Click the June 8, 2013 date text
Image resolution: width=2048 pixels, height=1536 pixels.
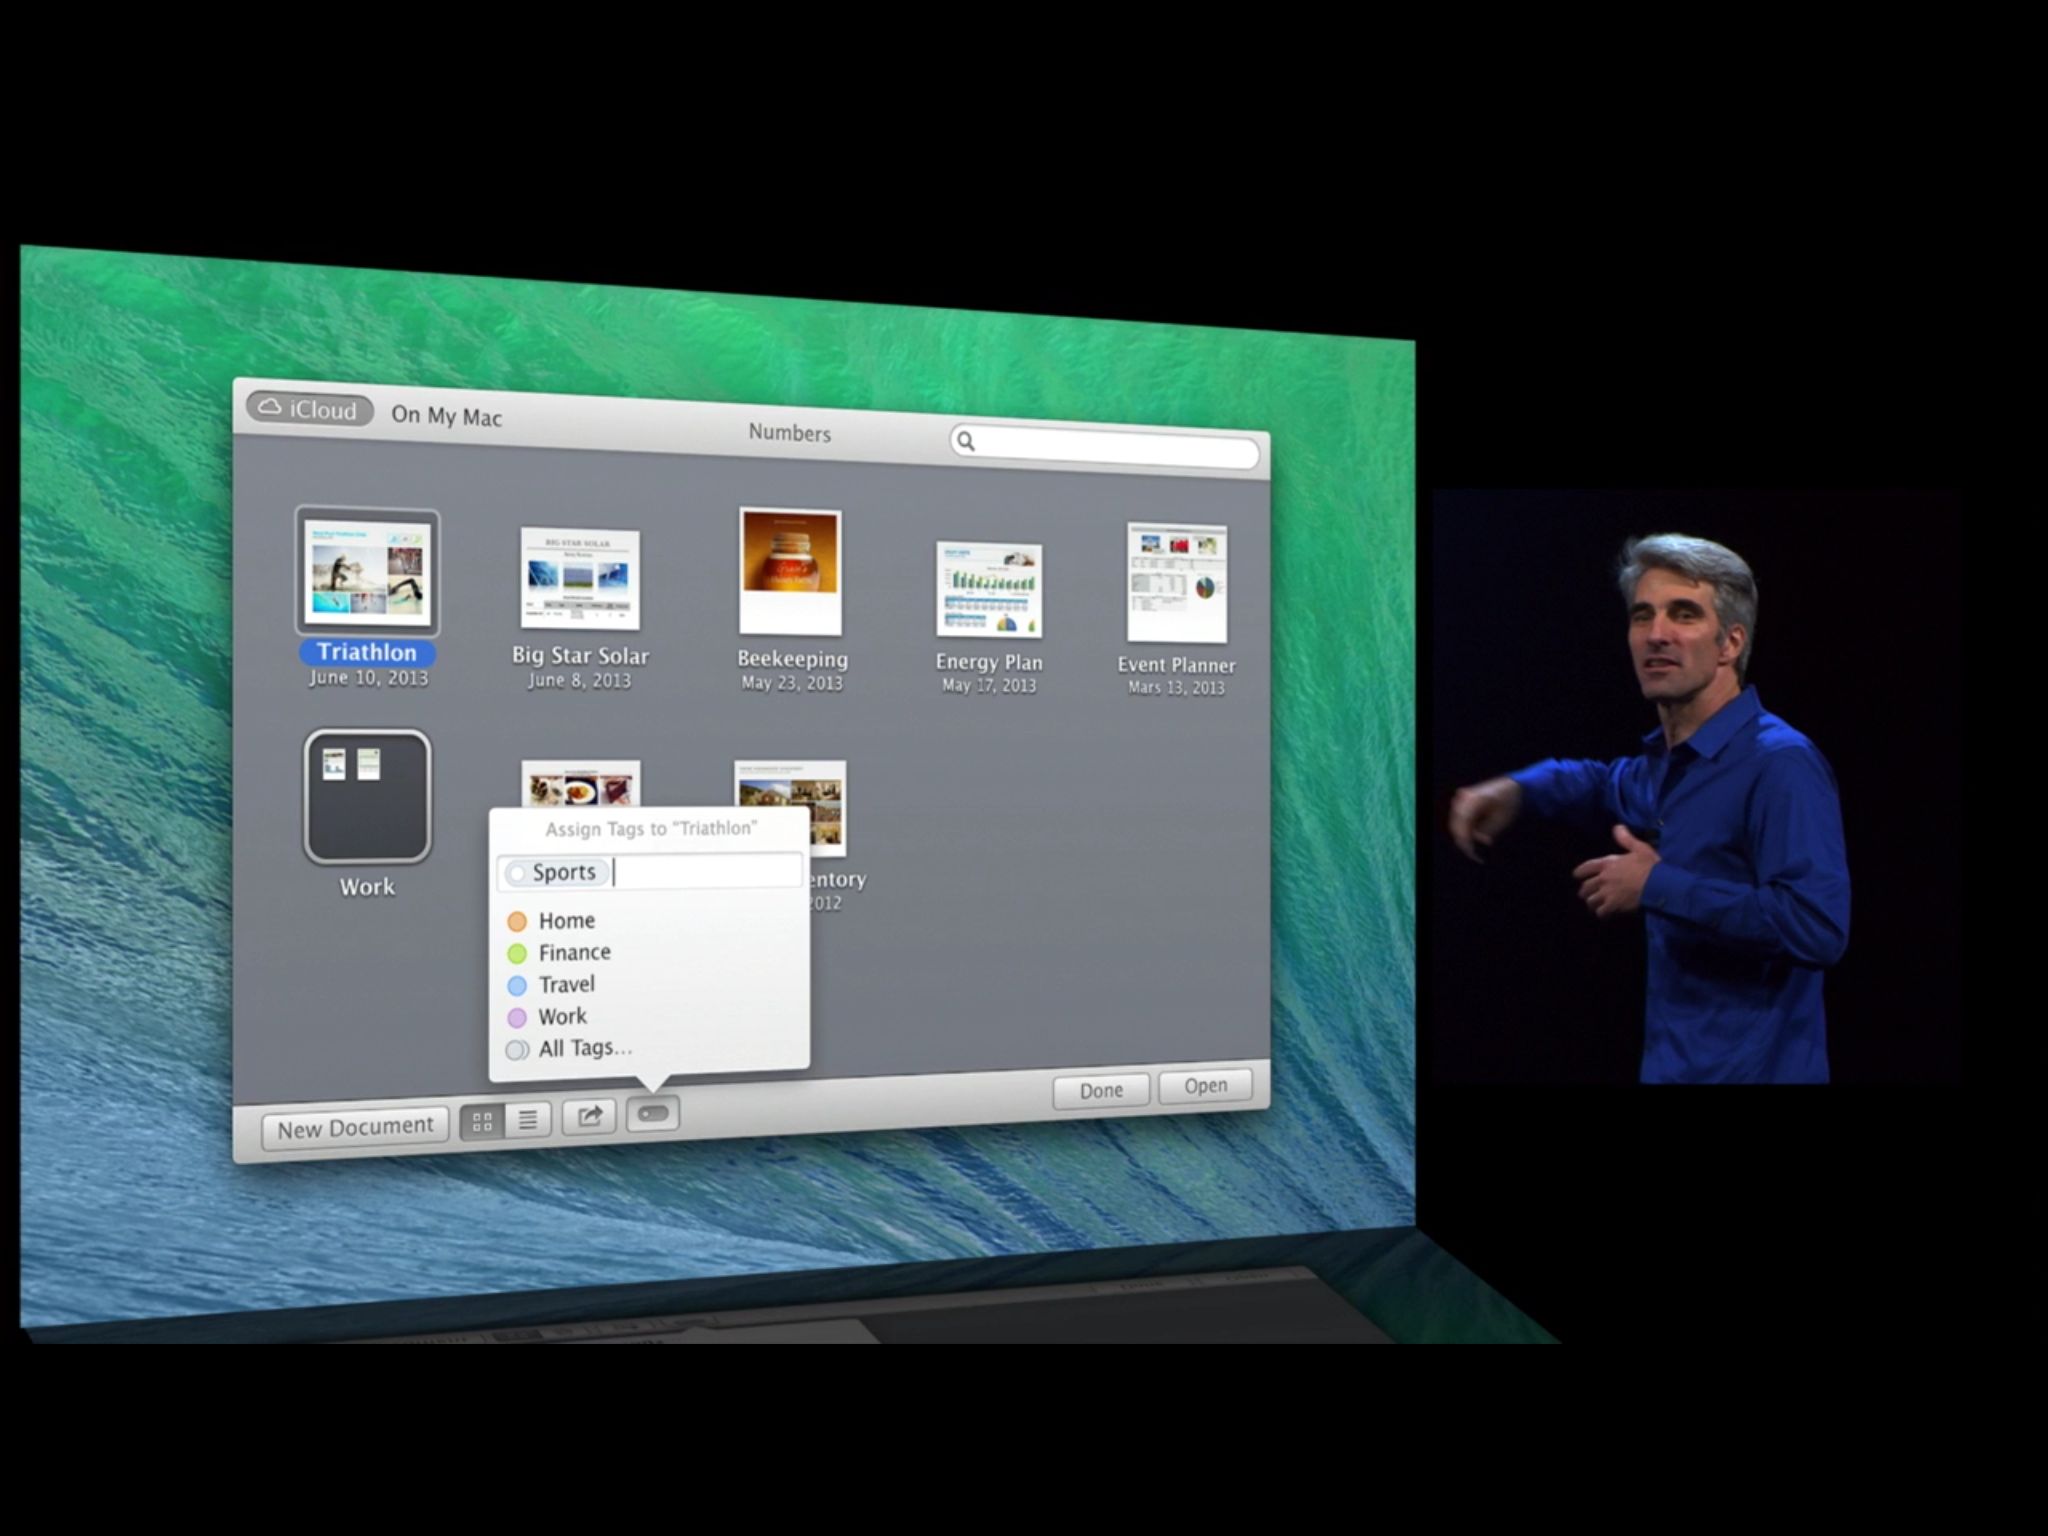pyautogui.click(x=580, y=680)
